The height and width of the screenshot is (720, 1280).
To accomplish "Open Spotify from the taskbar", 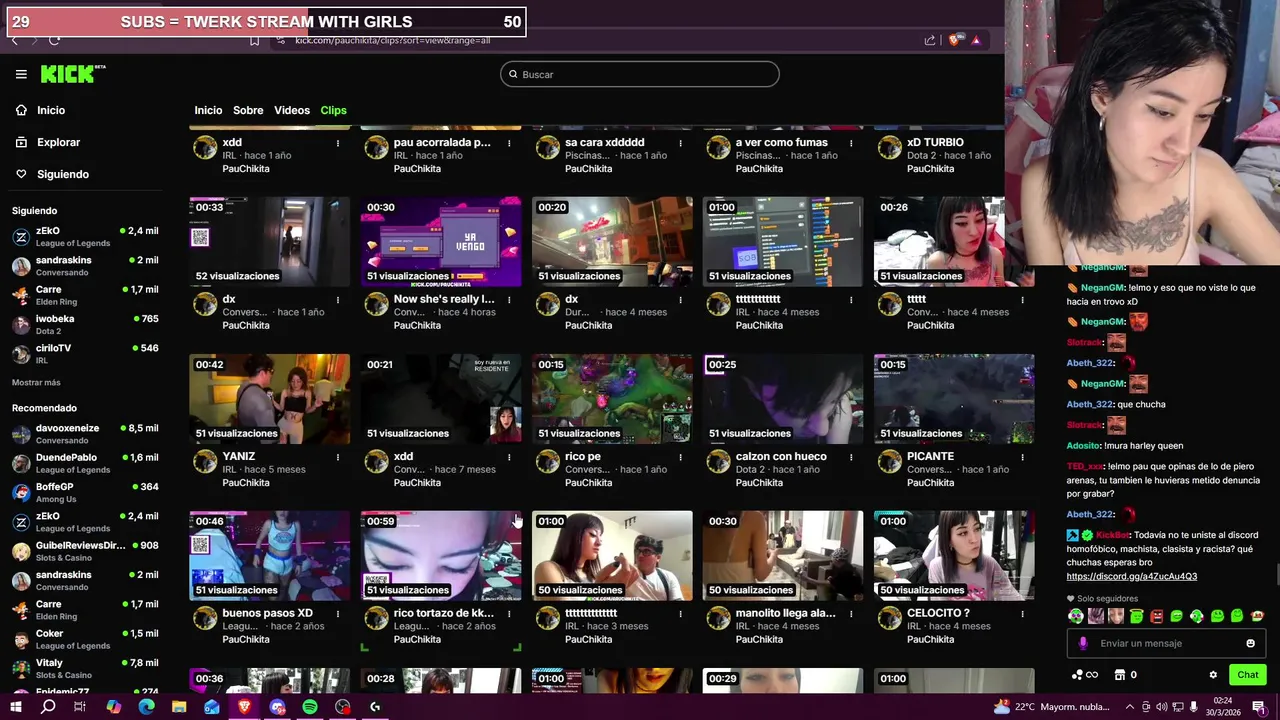I will 310,707.
